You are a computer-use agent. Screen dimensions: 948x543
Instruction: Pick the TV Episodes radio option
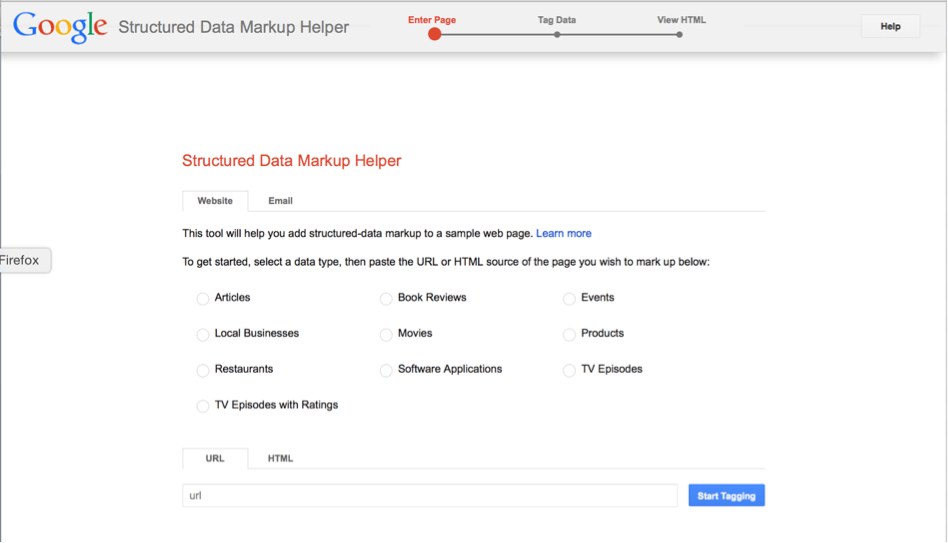pyautogui.click(x=569, y=370)
